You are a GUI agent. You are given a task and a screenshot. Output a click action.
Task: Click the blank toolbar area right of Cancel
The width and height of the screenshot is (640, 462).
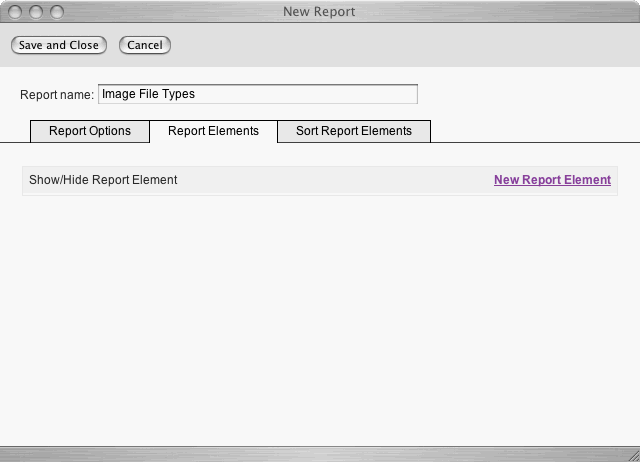point(400,45)
